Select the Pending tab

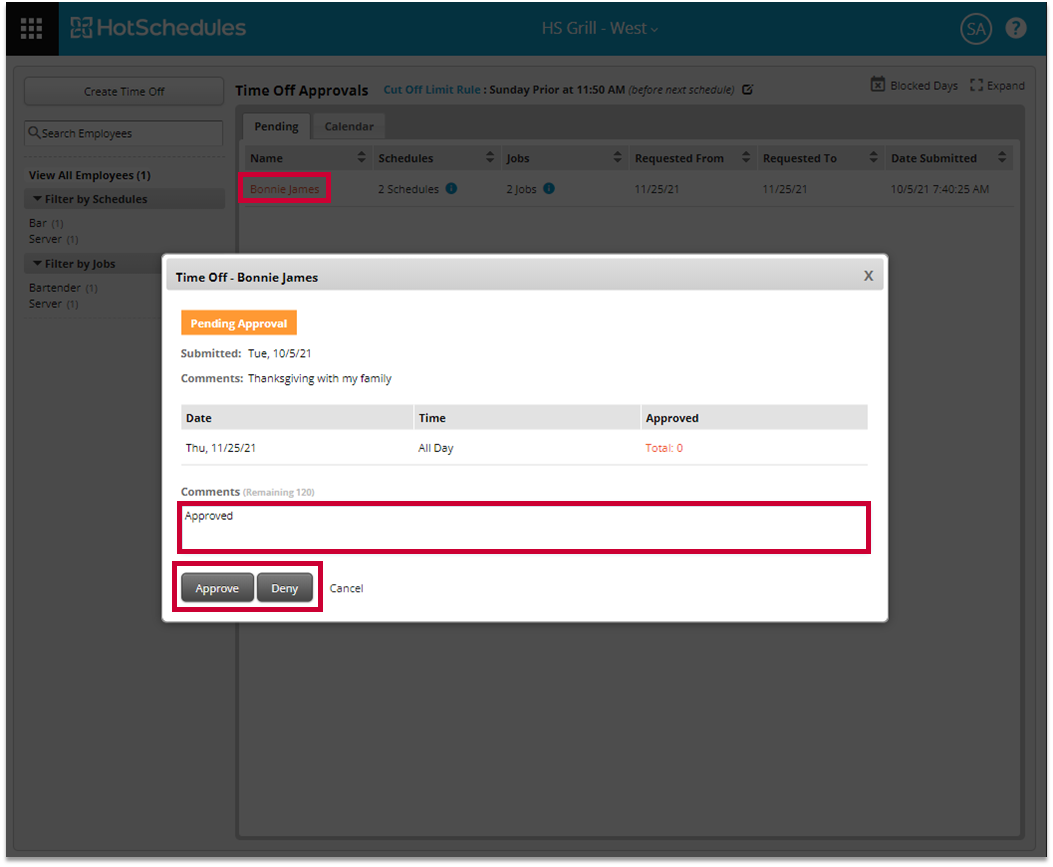(276, 127)
